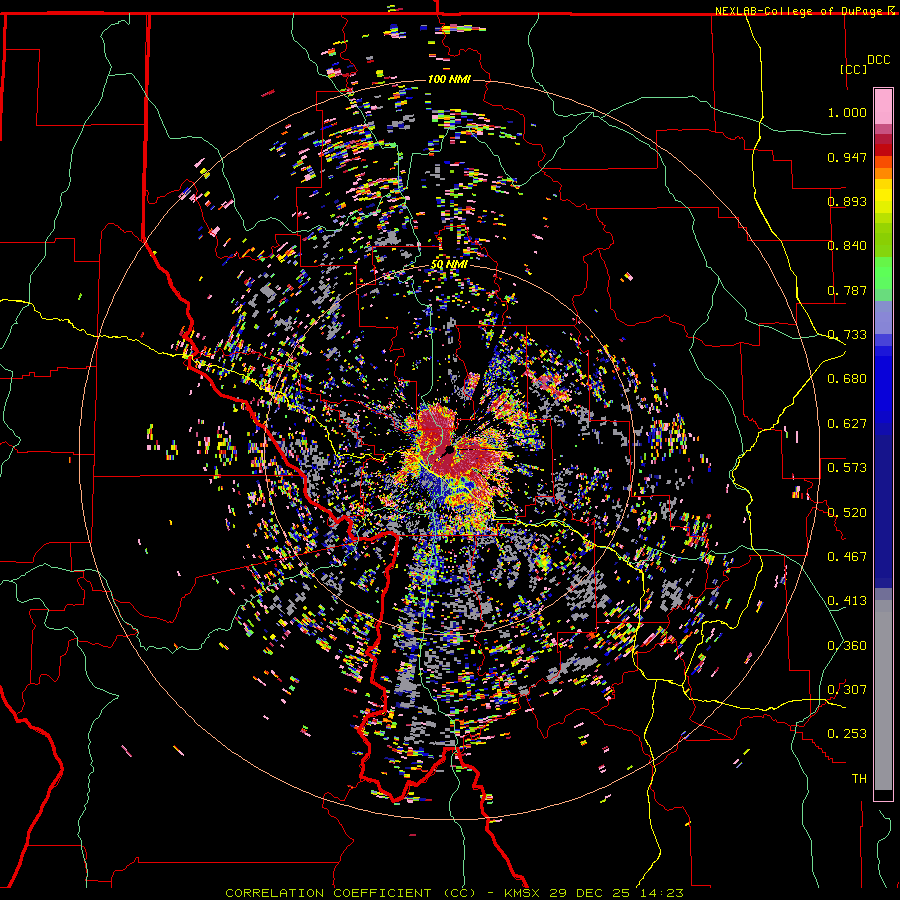900x900 pixels.
Task: Click the NEXLAB-College of DuPage label
Action: (x=800, y=11)
